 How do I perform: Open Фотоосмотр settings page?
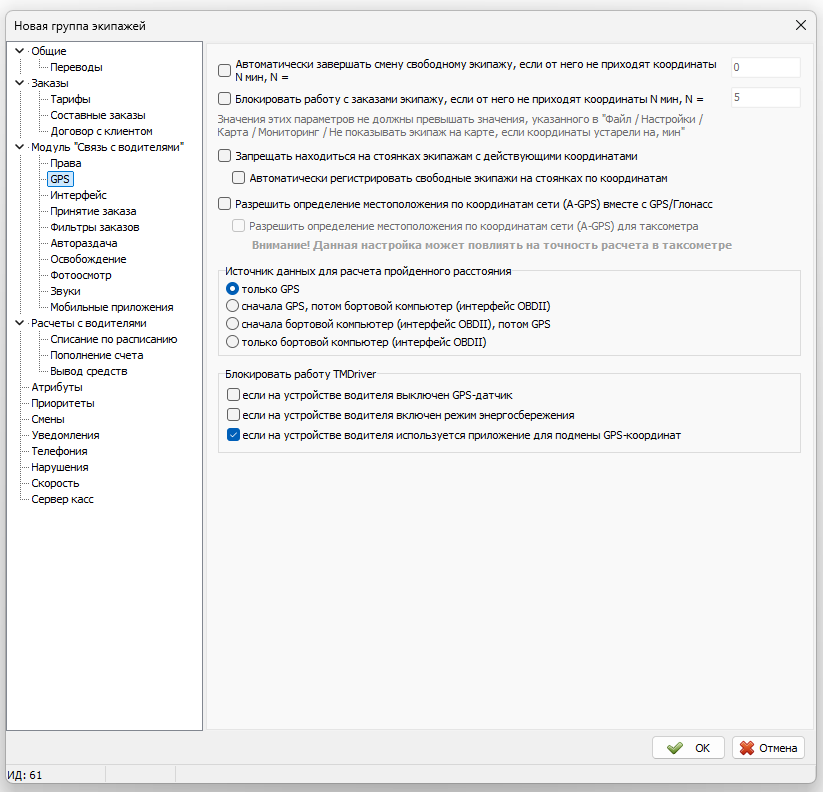tap(80, 275)
